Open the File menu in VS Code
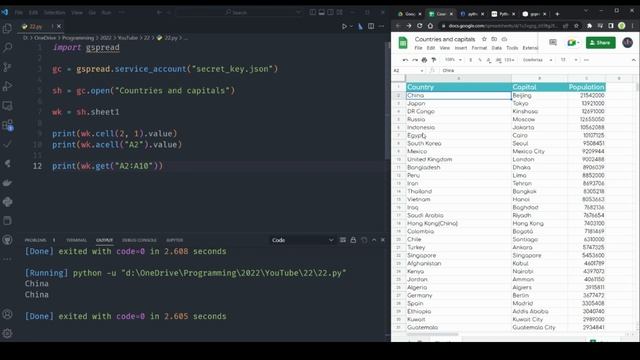 coord(19,13)
